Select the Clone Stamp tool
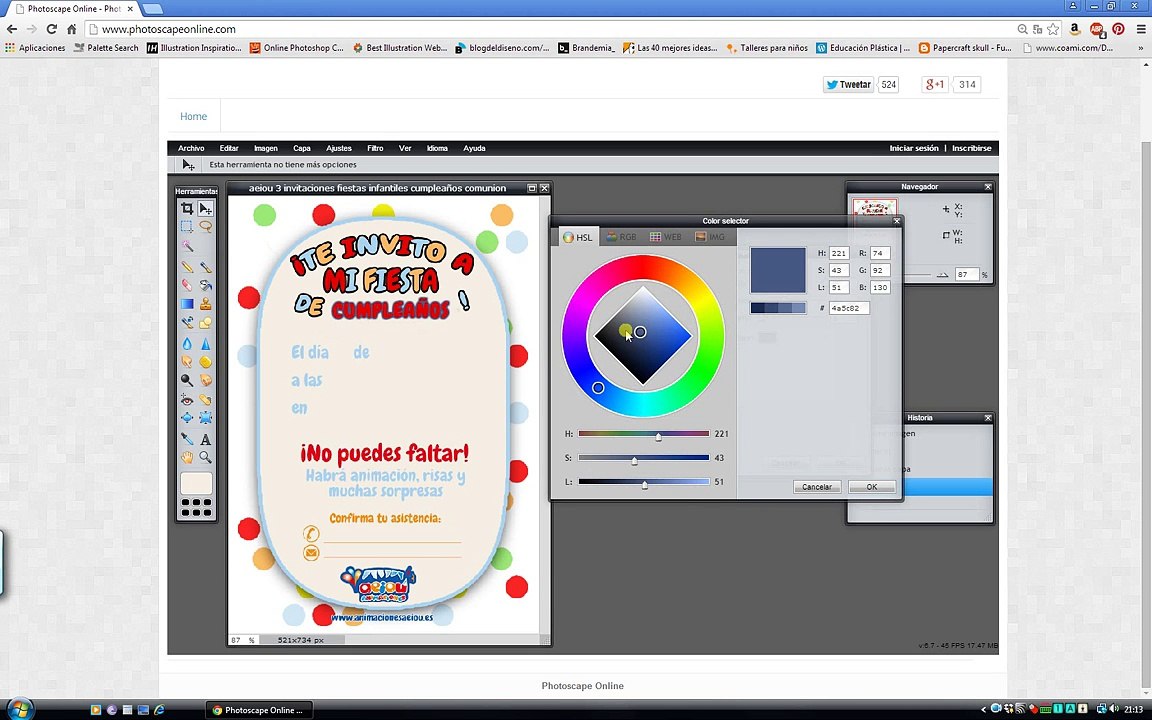 point(206,303)
